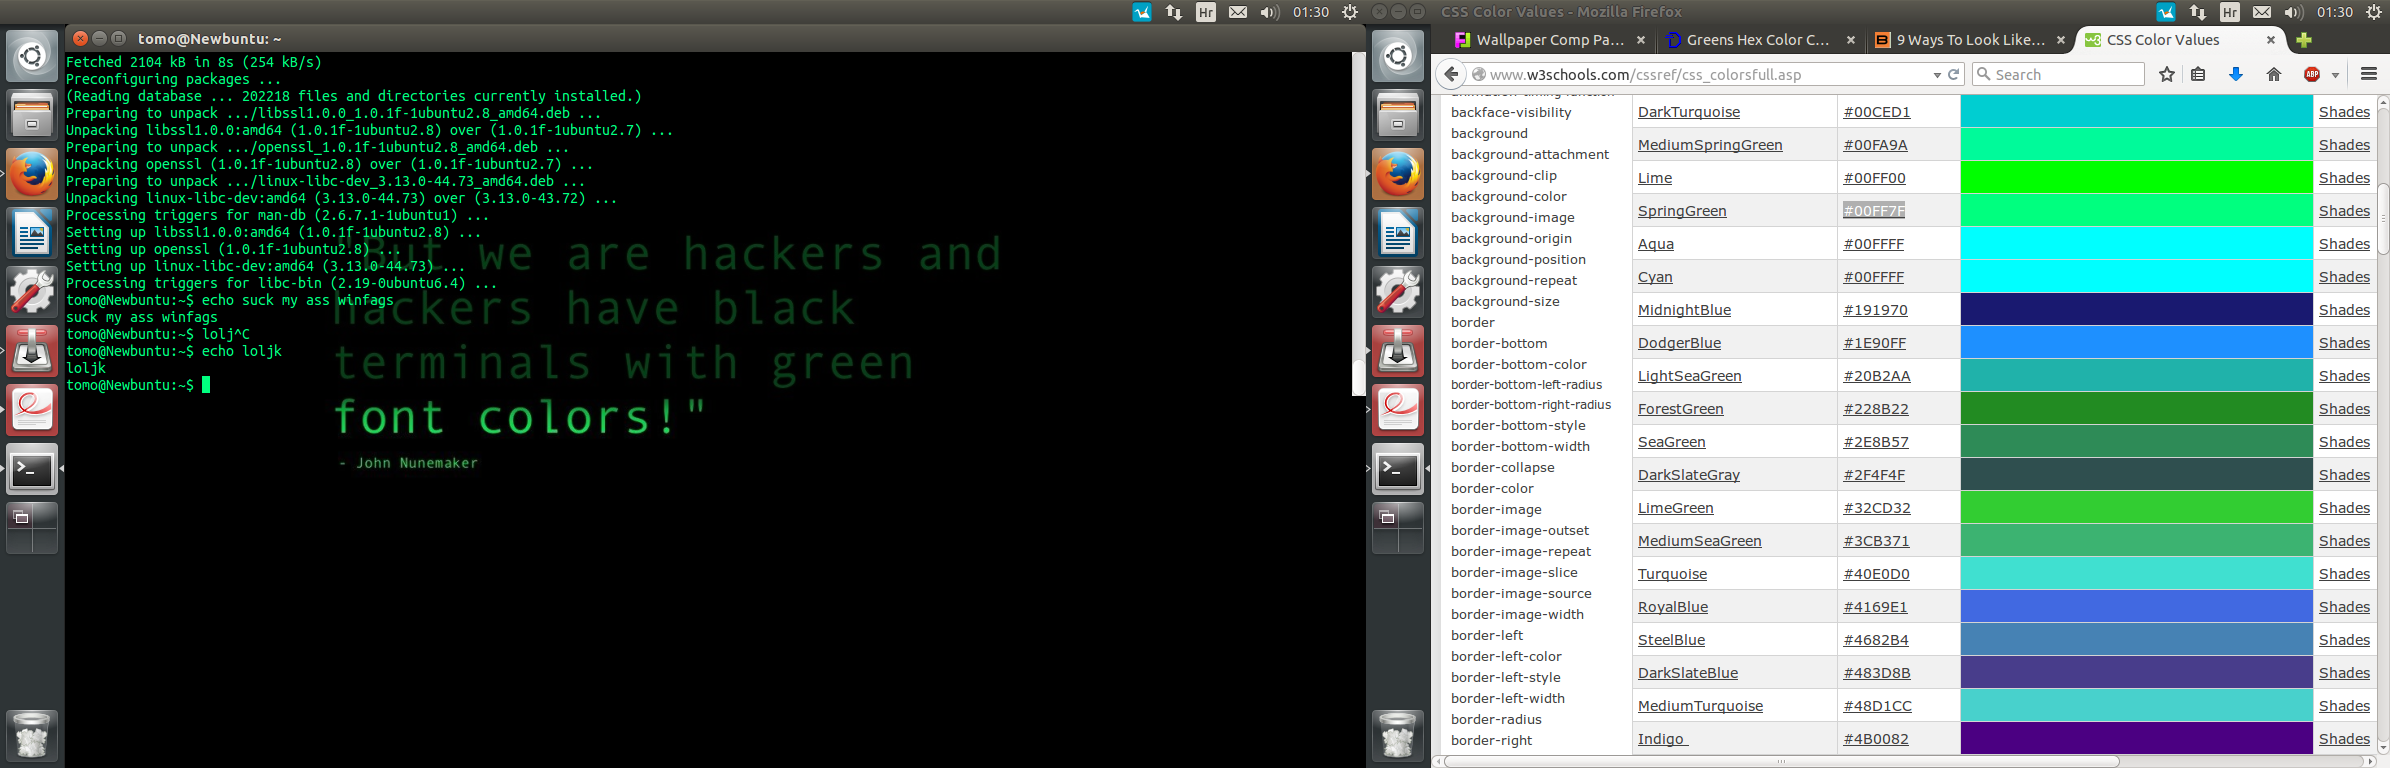Expand the URL bar history dropdown
2390x768 pixels.
click(1937, 75)
